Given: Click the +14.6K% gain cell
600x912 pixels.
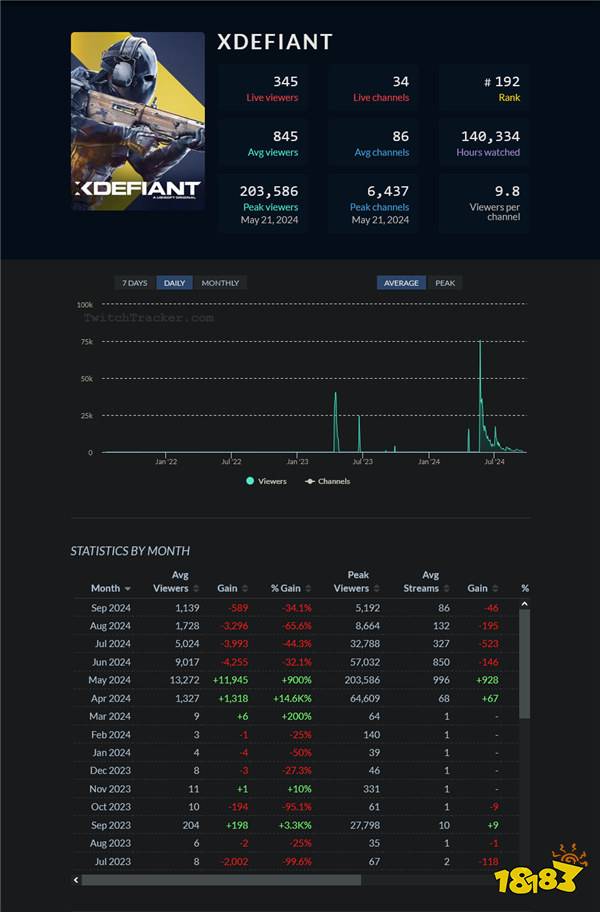Looking at the screenshot, I should [x=292, y=699].
